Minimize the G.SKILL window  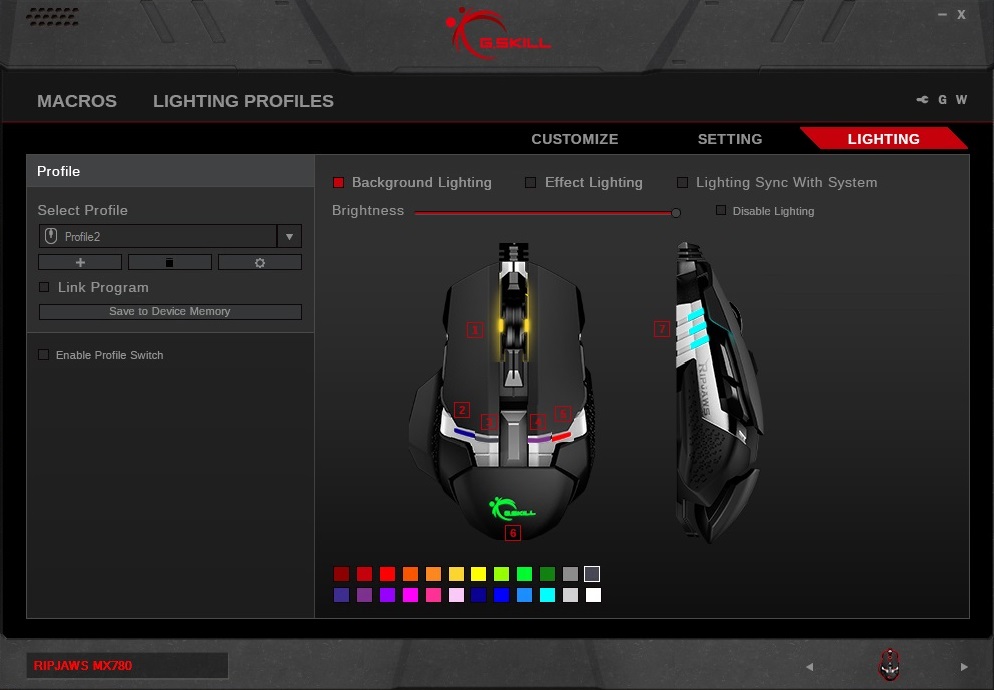pos(943,15)
